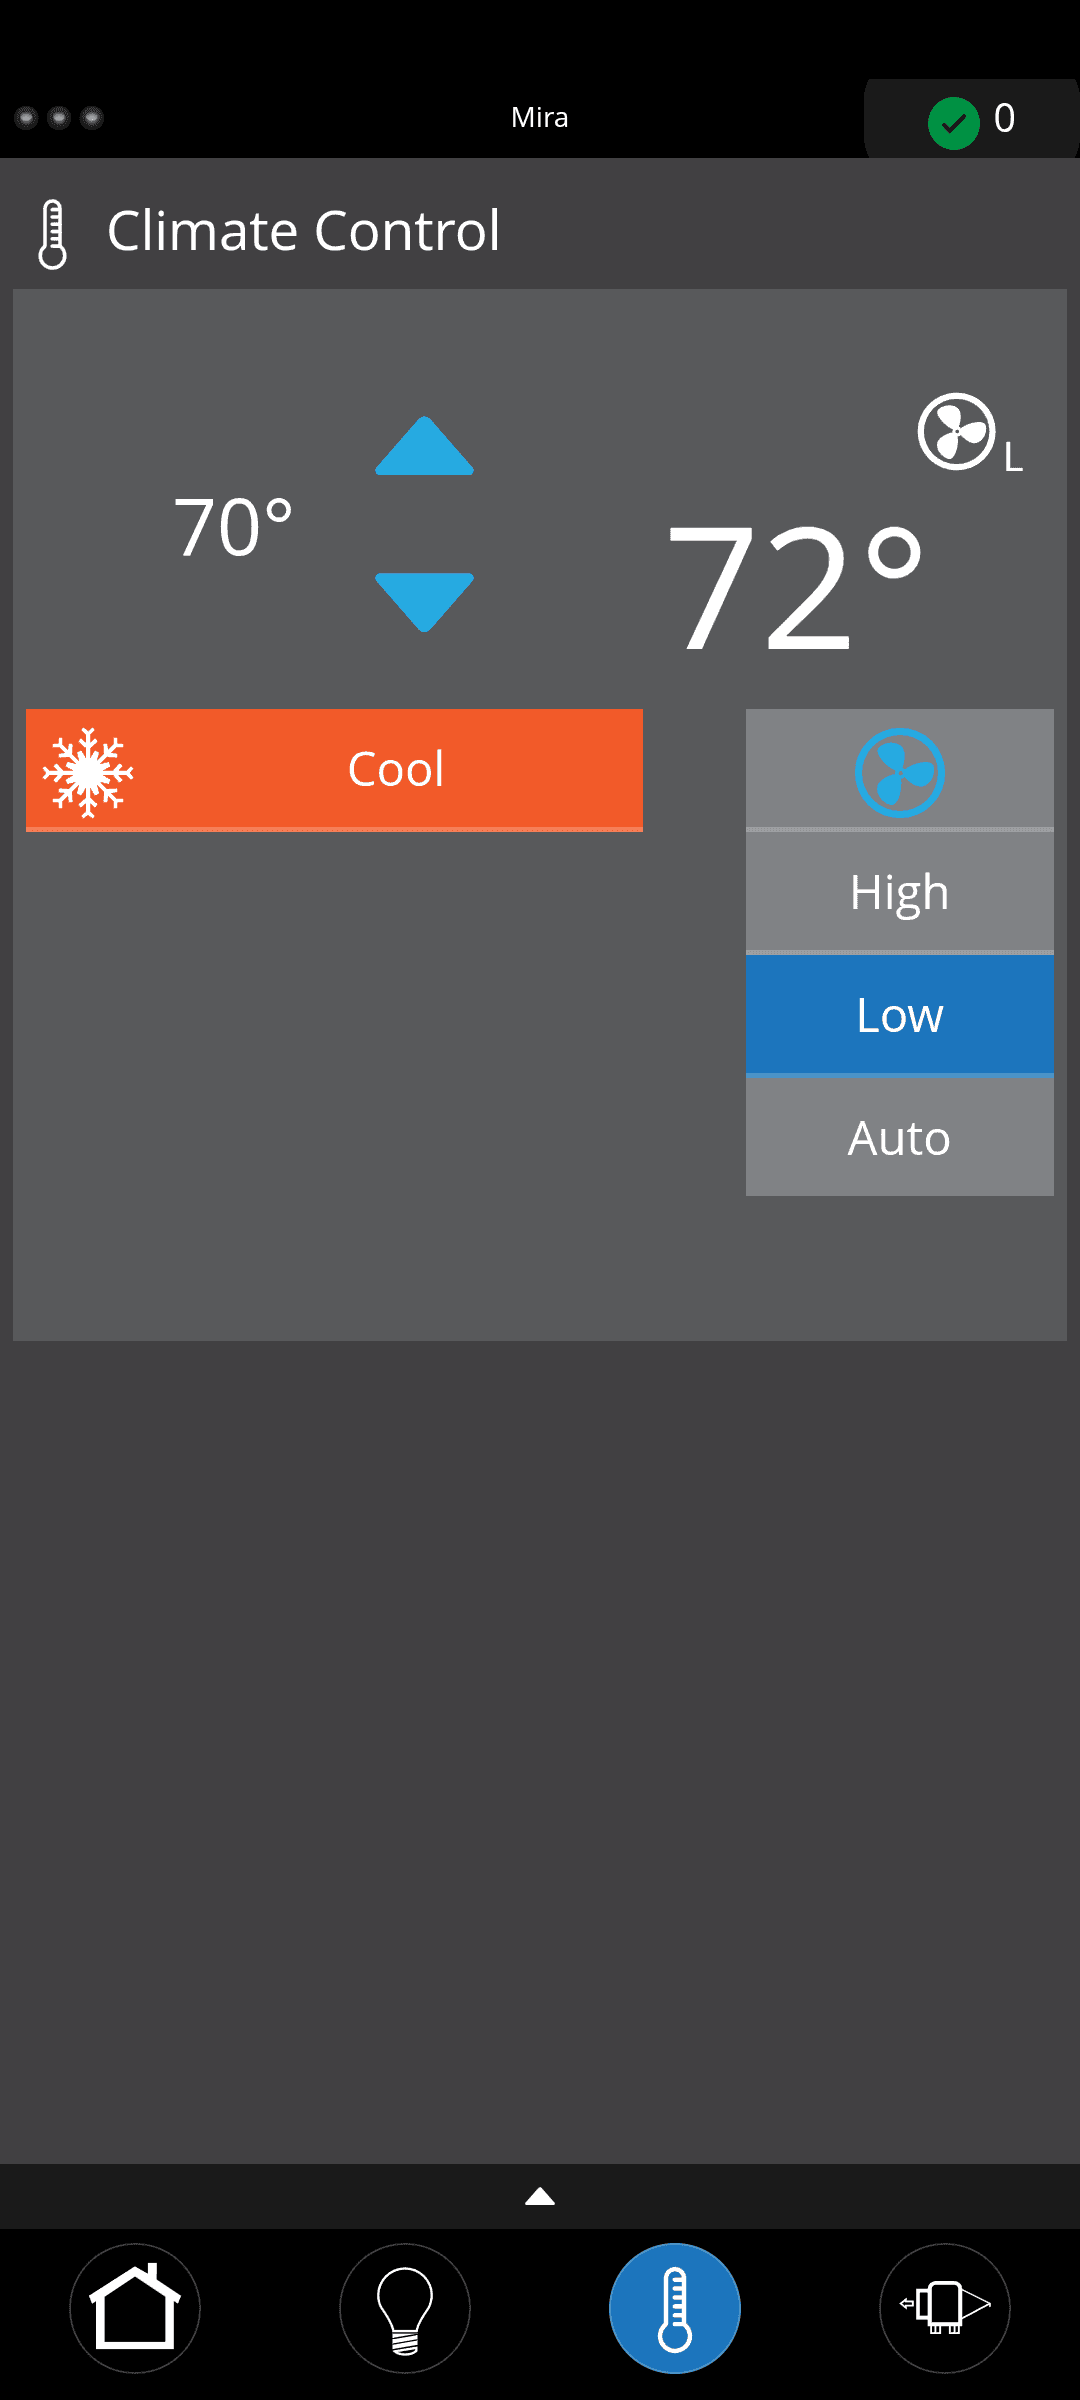Open the slide-out devices icon
Image resolution: width=1080 pixels, height=2400 pixels.
pos(945,2308)
